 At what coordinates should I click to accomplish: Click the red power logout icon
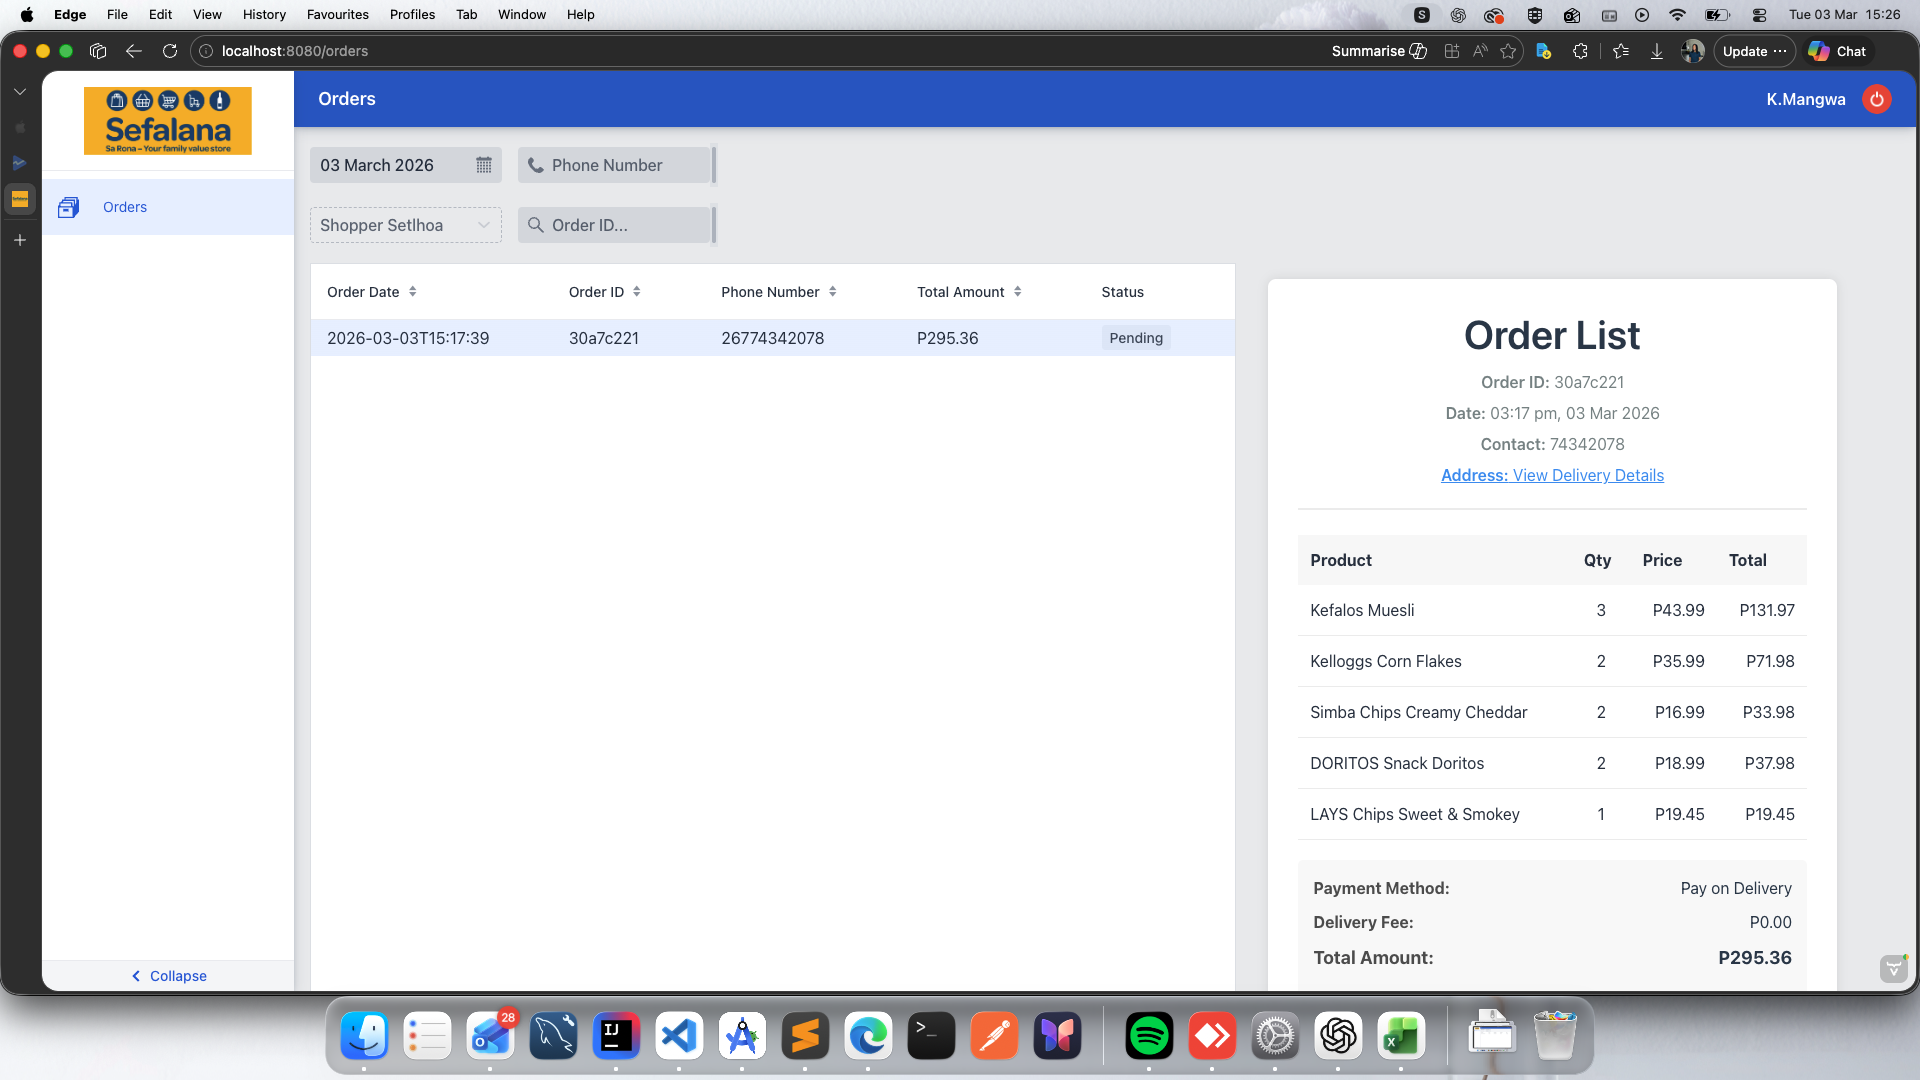click(x=1877, y=99)
